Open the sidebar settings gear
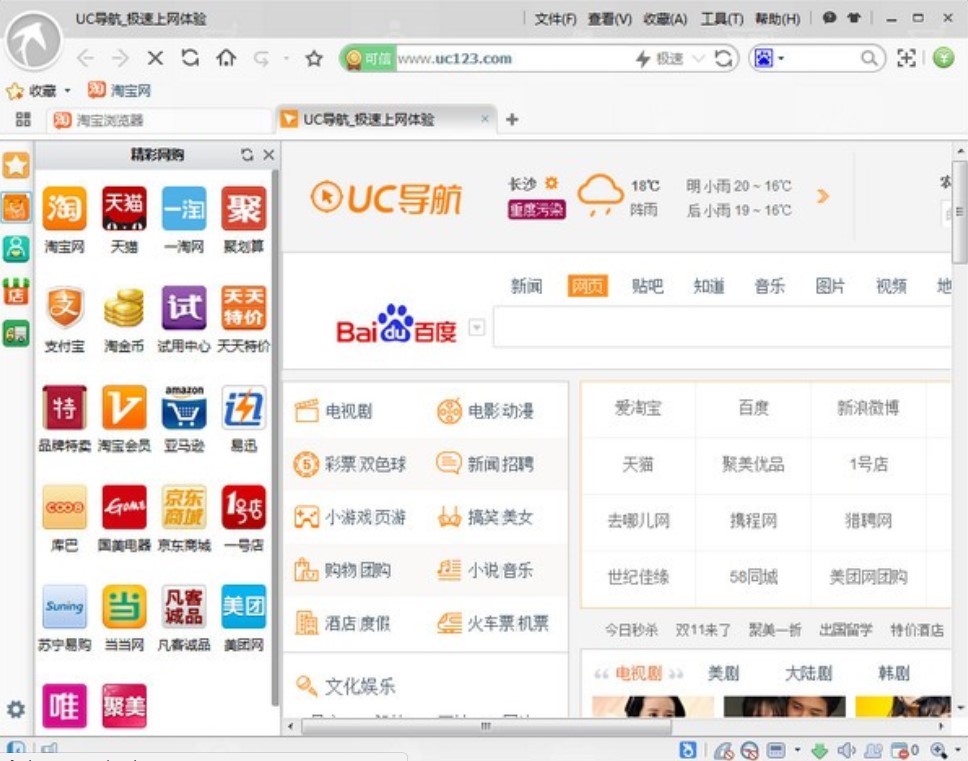 15,709
